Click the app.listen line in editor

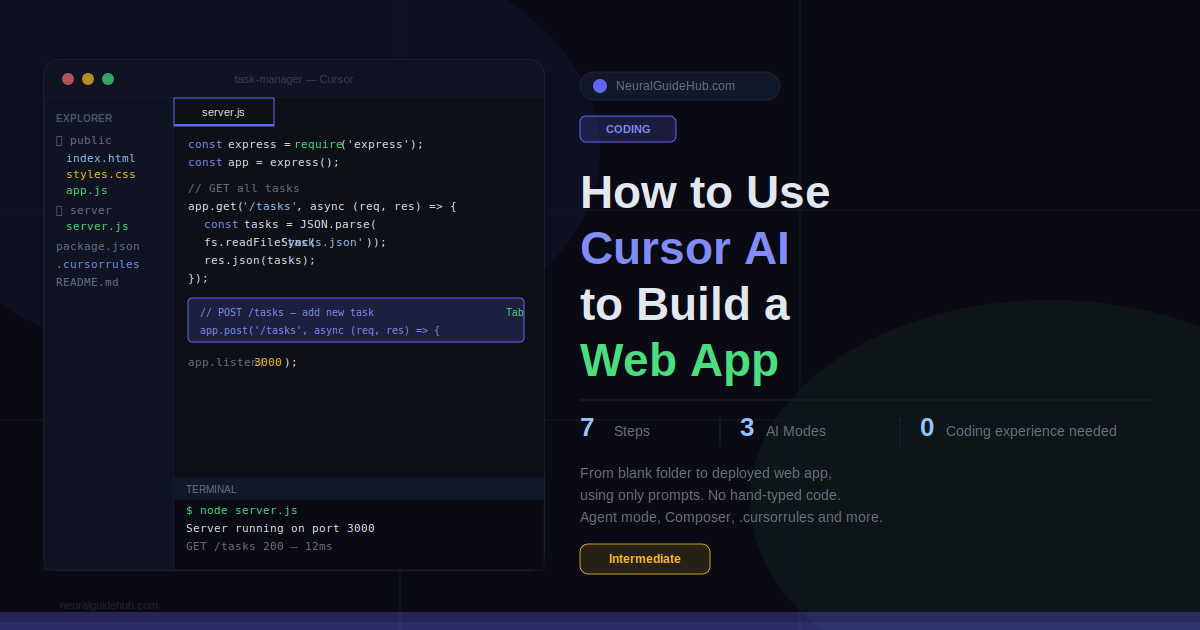[242, 362]
